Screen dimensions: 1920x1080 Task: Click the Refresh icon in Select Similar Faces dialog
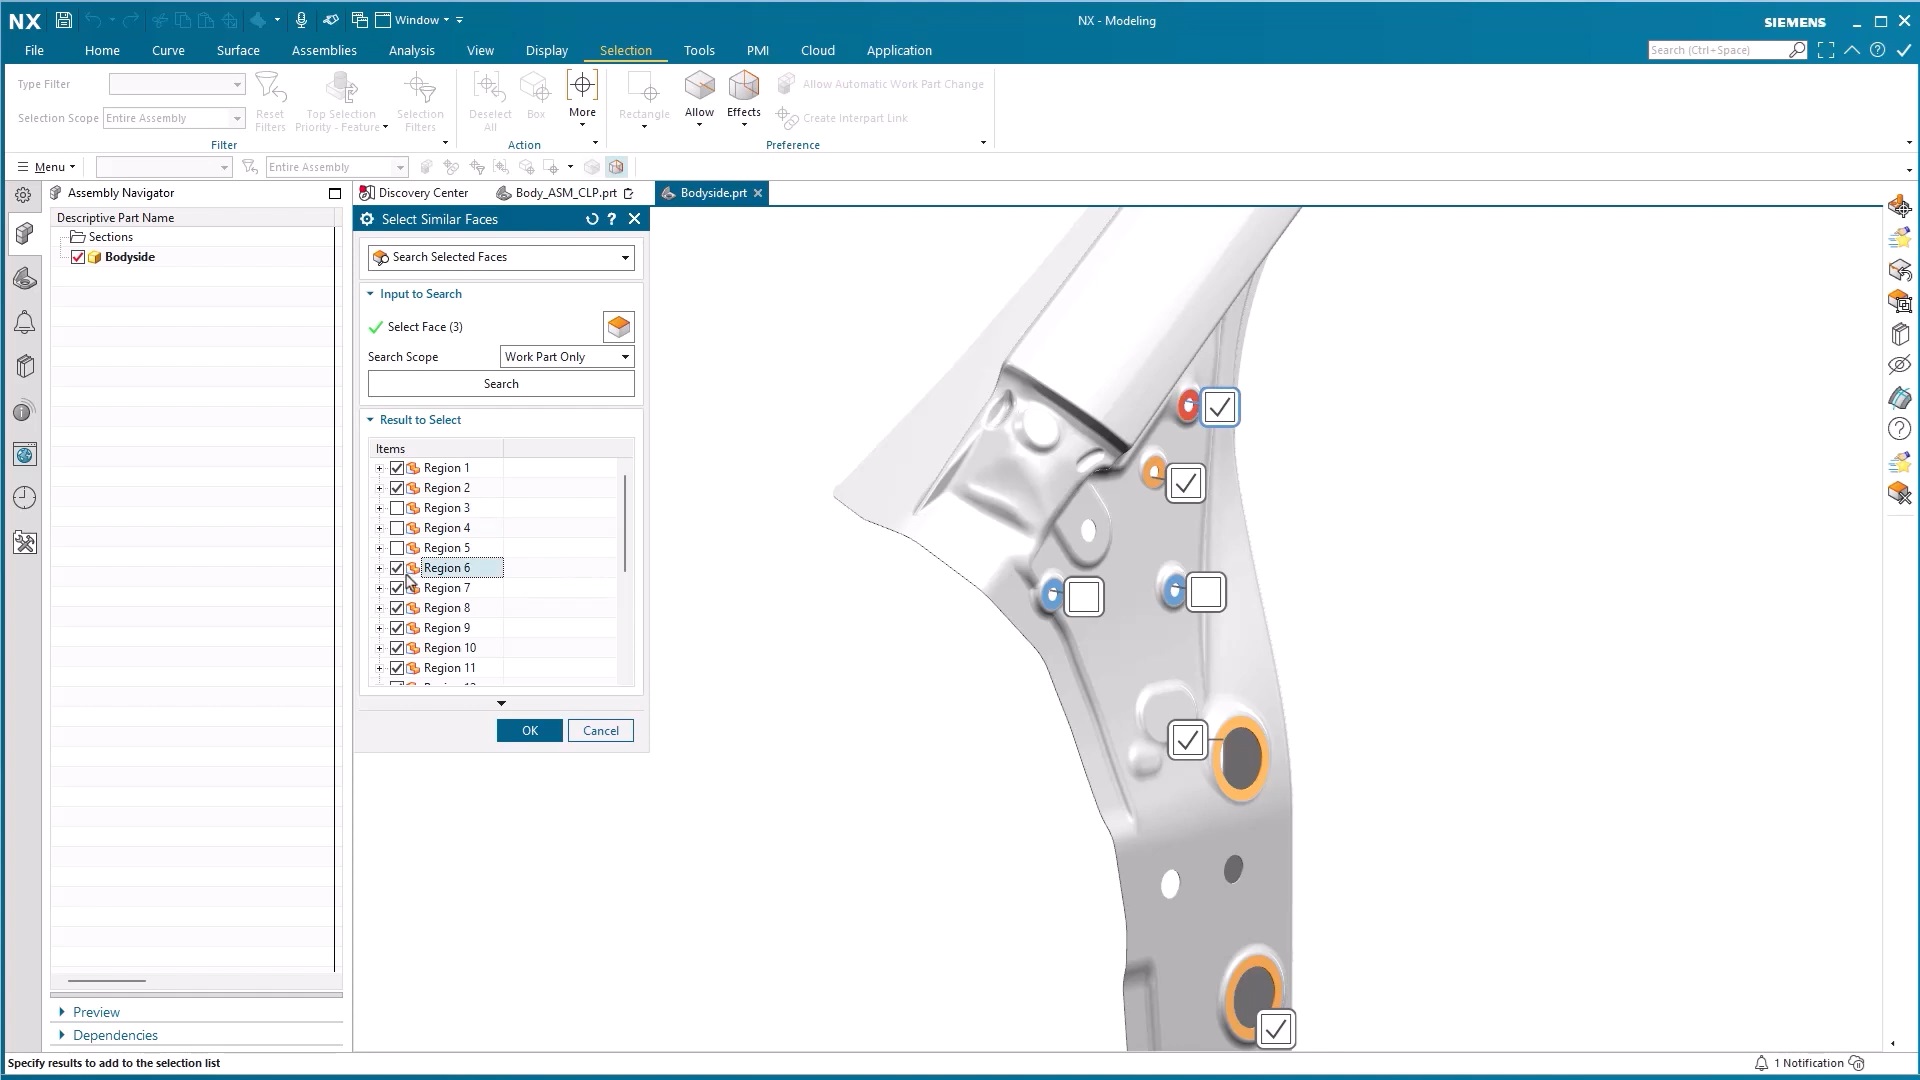(x=592, y=218)
